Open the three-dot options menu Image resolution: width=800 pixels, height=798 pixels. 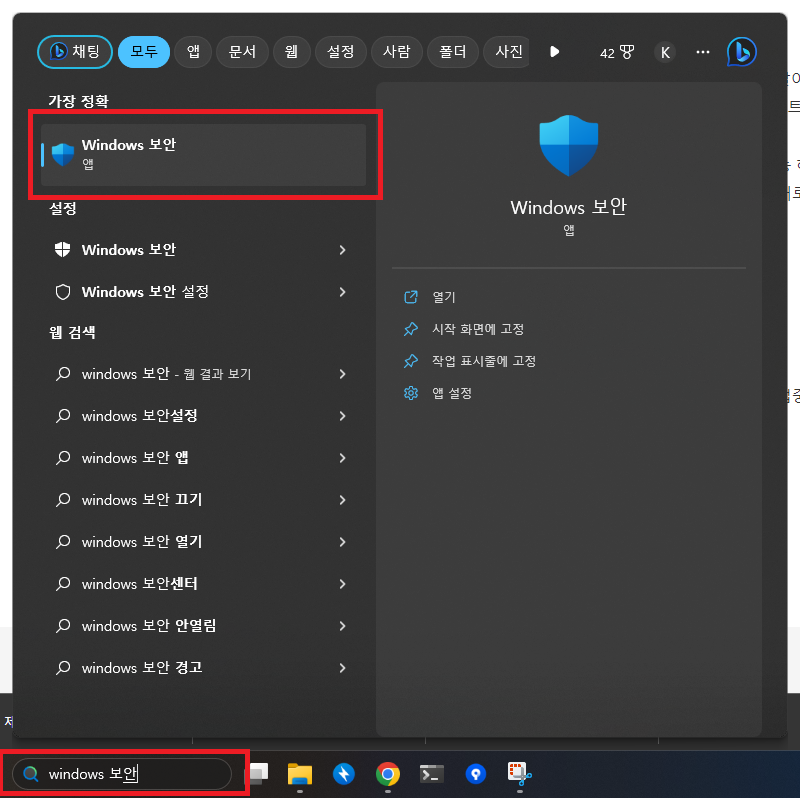pyautogui.click(x=703, y=52)
